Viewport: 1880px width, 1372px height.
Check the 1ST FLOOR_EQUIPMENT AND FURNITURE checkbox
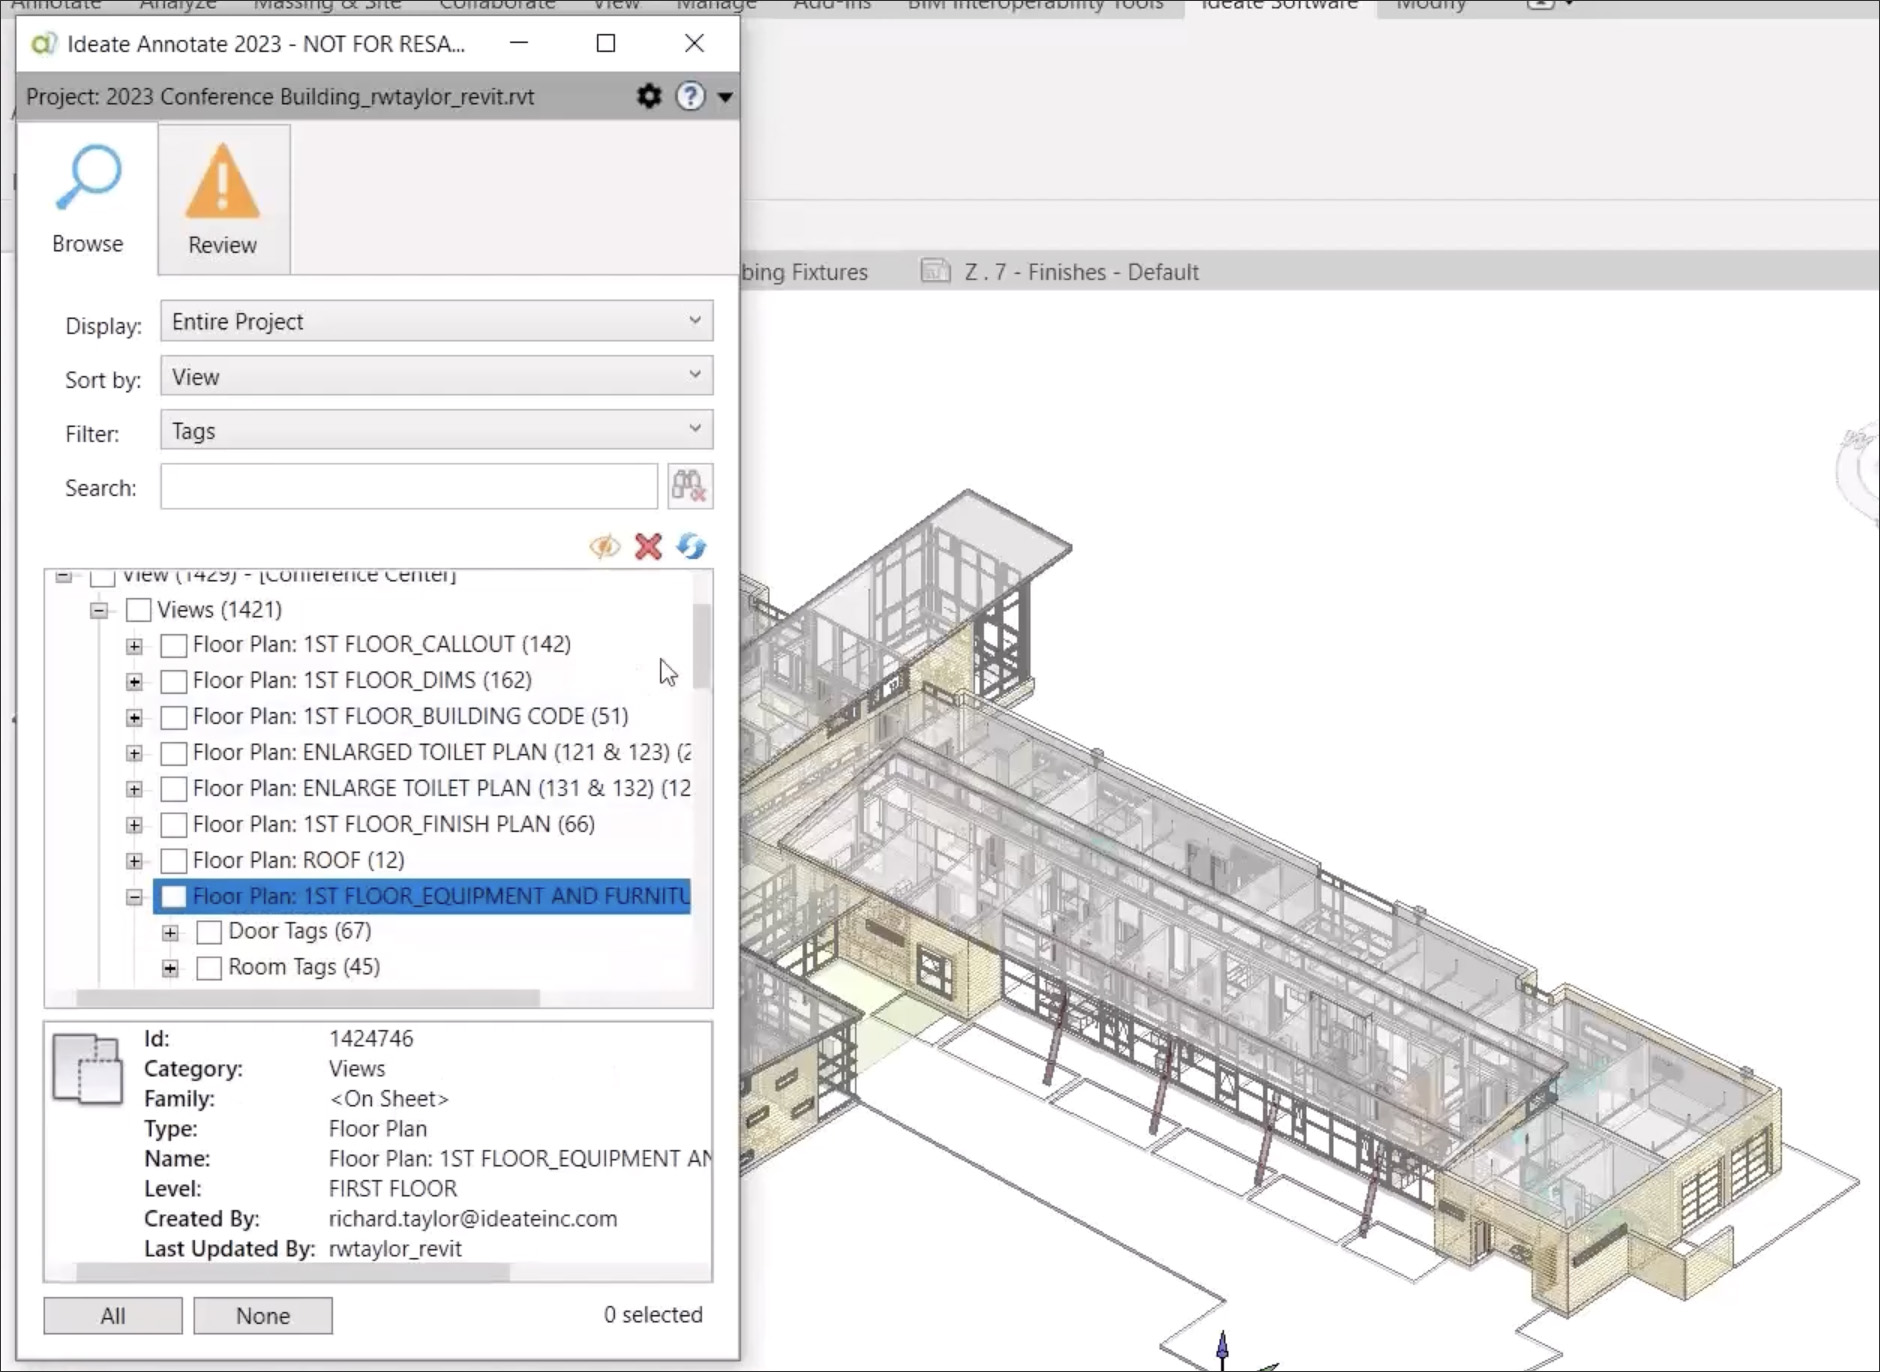pos(174,896)
